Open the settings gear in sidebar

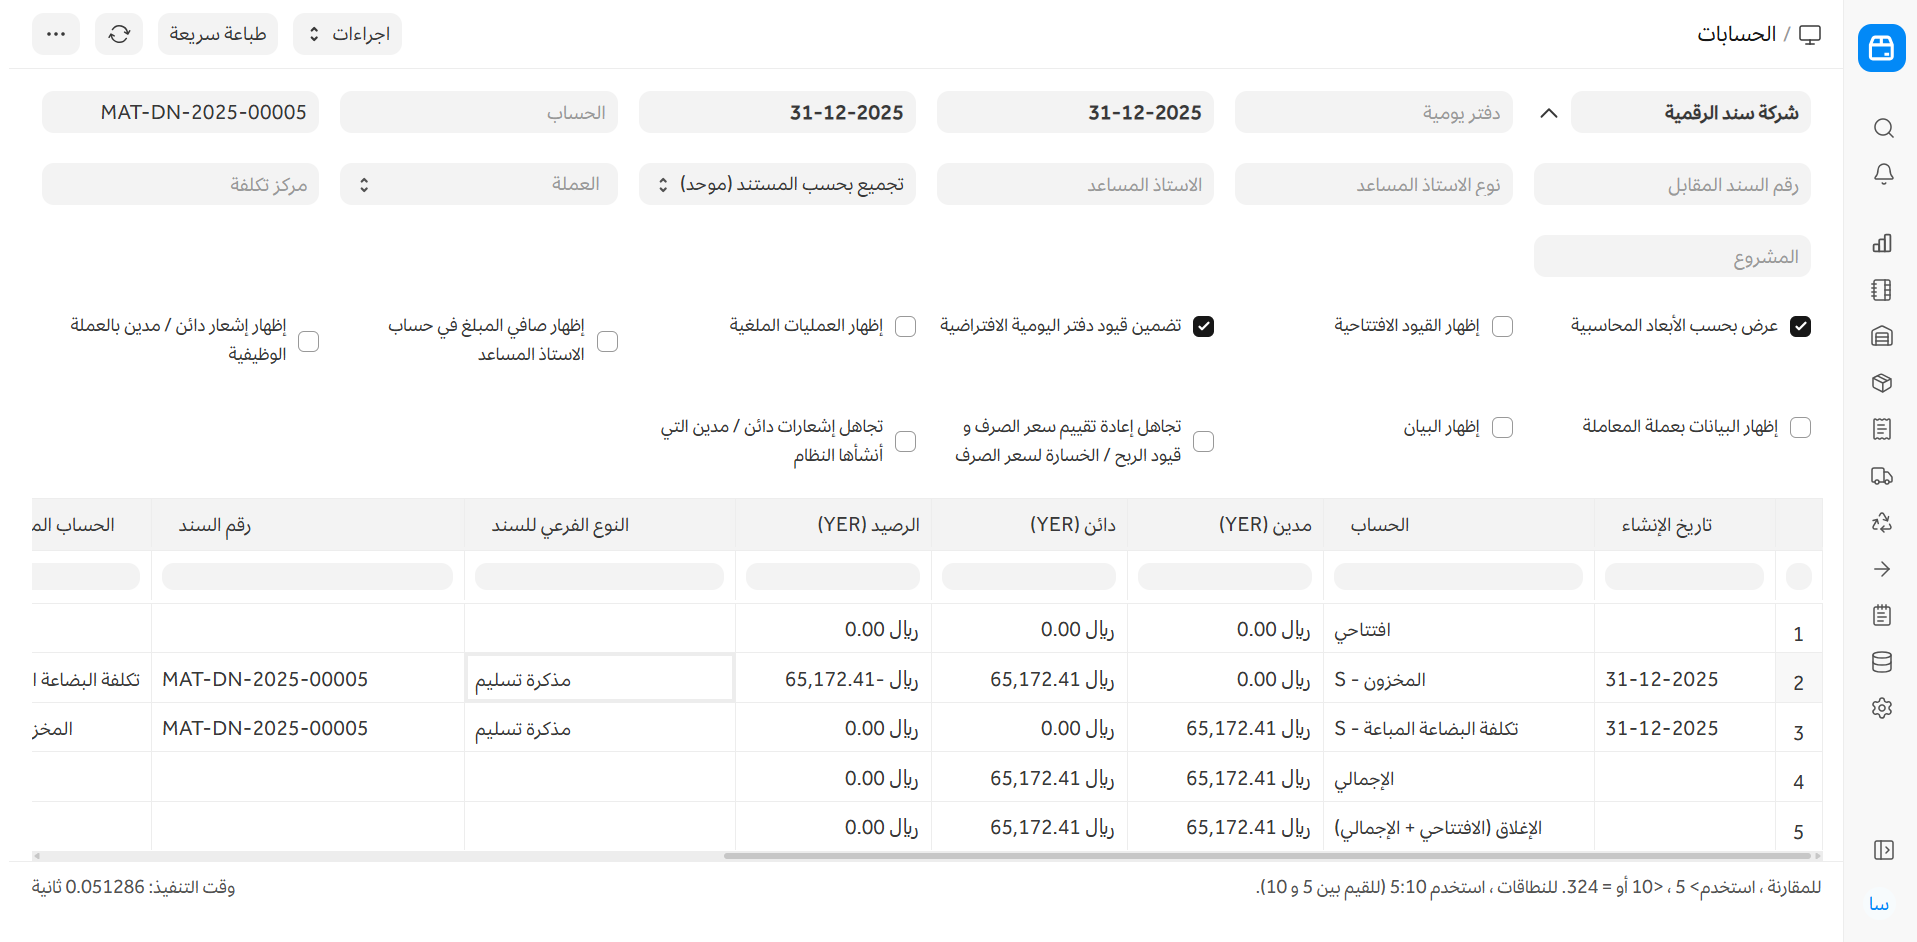point(1882,708)
